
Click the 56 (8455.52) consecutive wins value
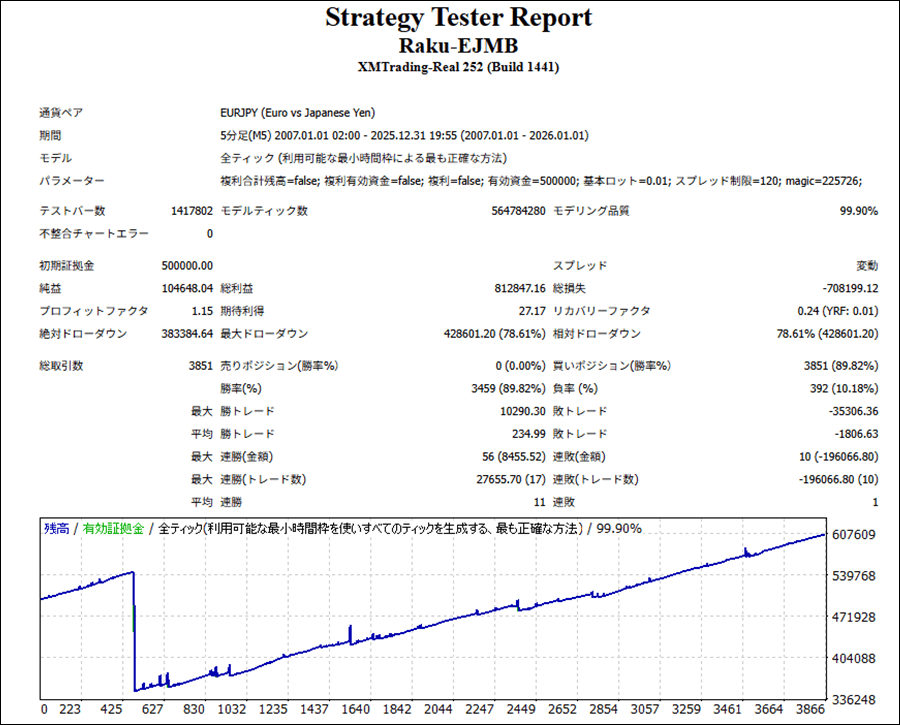click(x=514, y=456)
